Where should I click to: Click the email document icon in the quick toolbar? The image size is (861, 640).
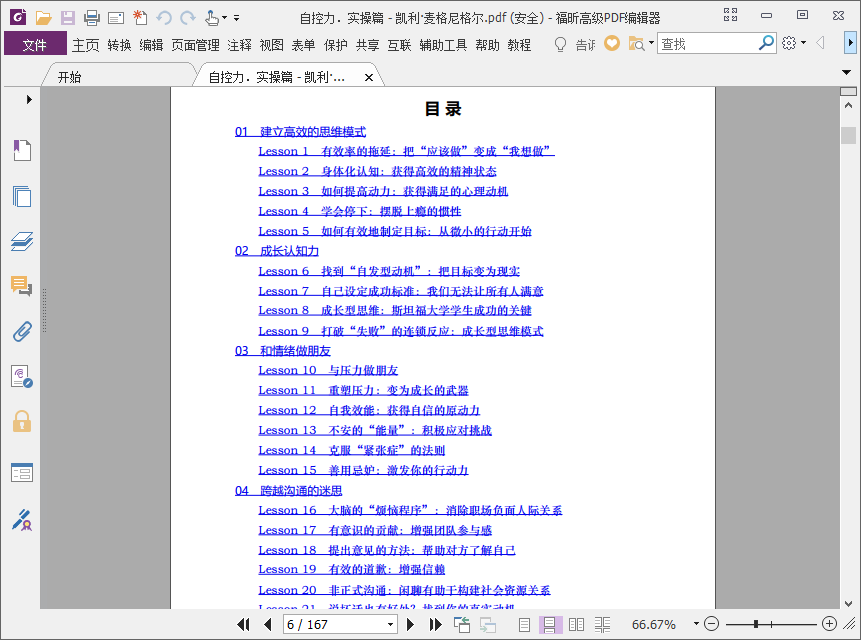pyautogui.click(x=116, y=18)
